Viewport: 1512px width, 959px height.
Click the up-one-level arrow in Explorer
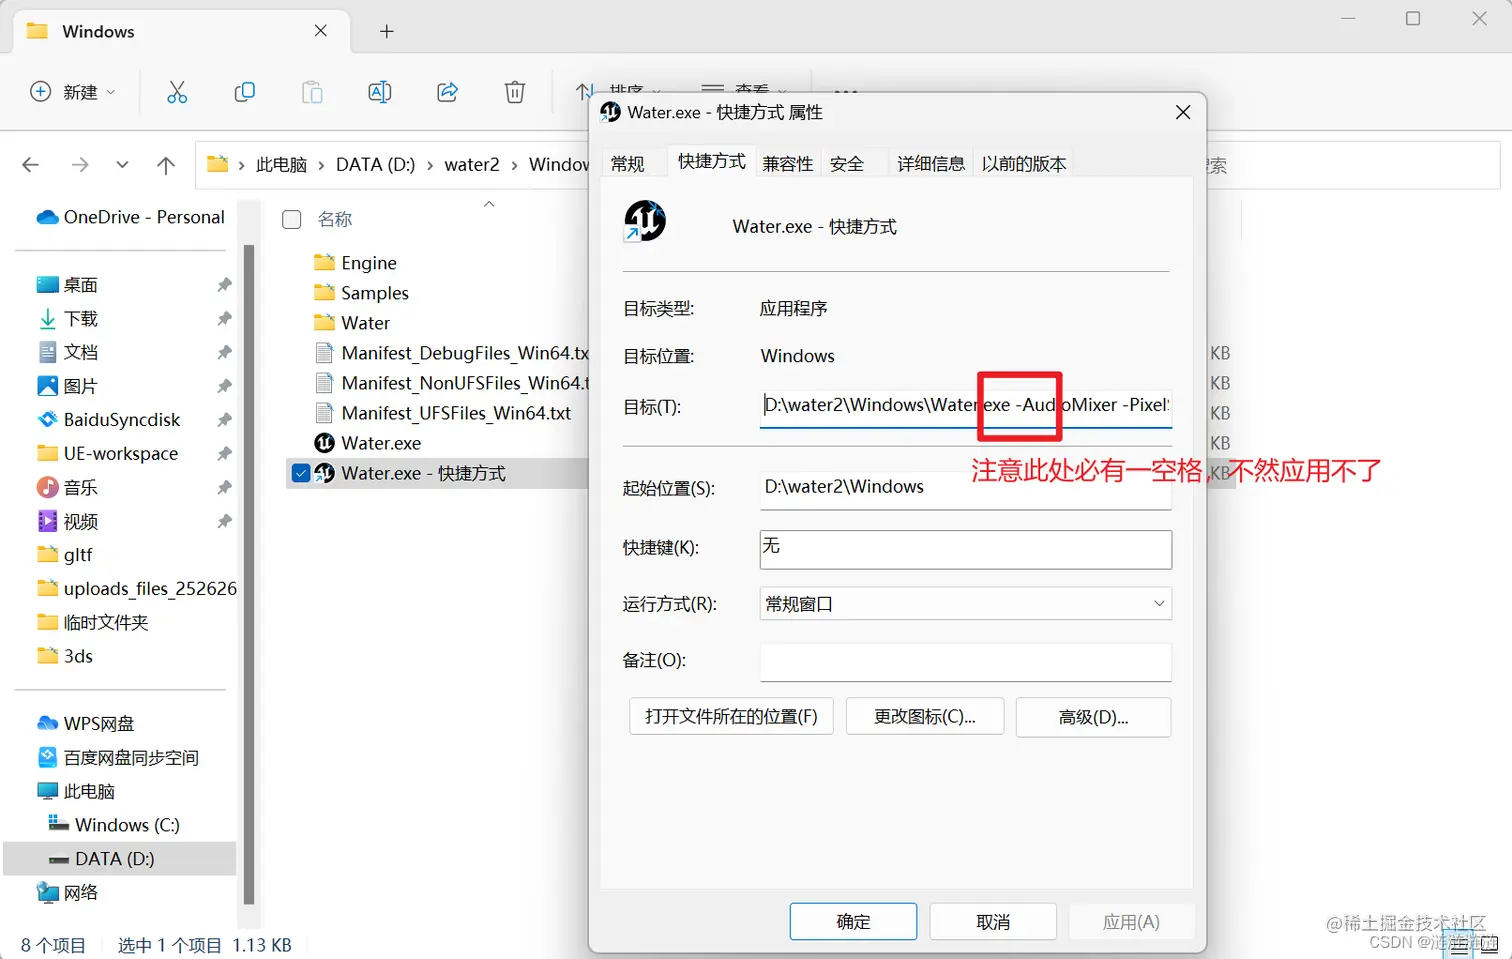pyautogui.click(x=166, y=164)
